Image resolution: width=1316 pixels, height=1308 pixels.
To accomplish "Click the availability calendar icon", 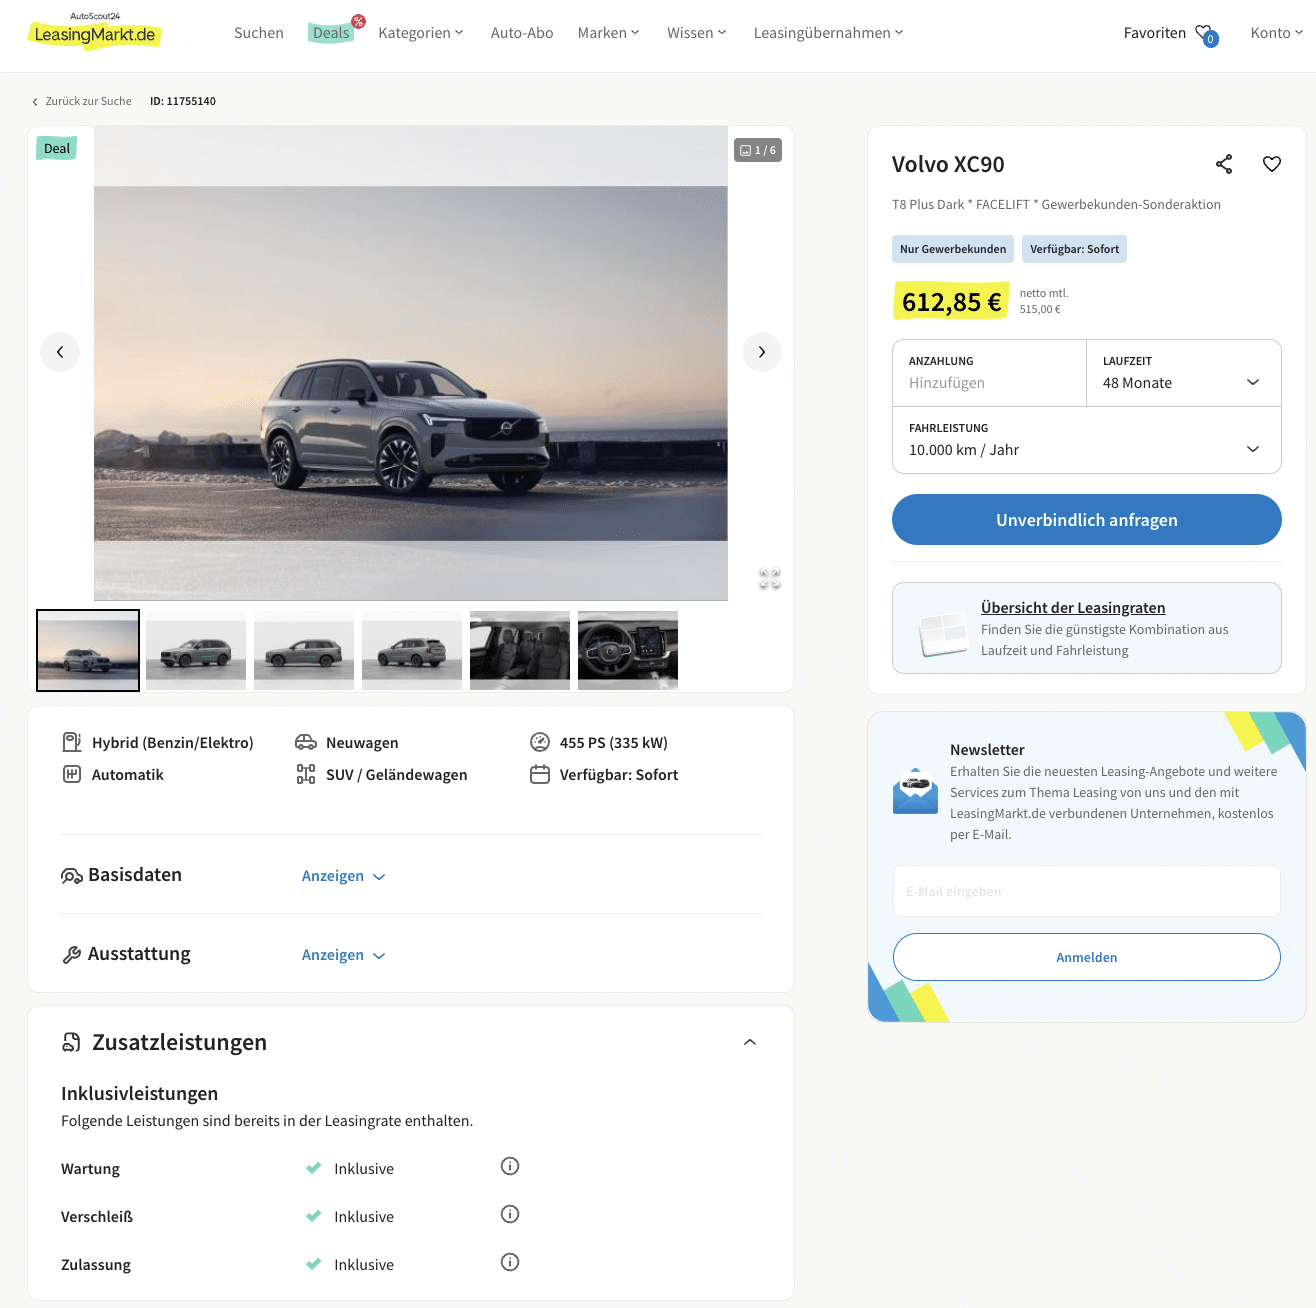I will (x=540, y=774).
